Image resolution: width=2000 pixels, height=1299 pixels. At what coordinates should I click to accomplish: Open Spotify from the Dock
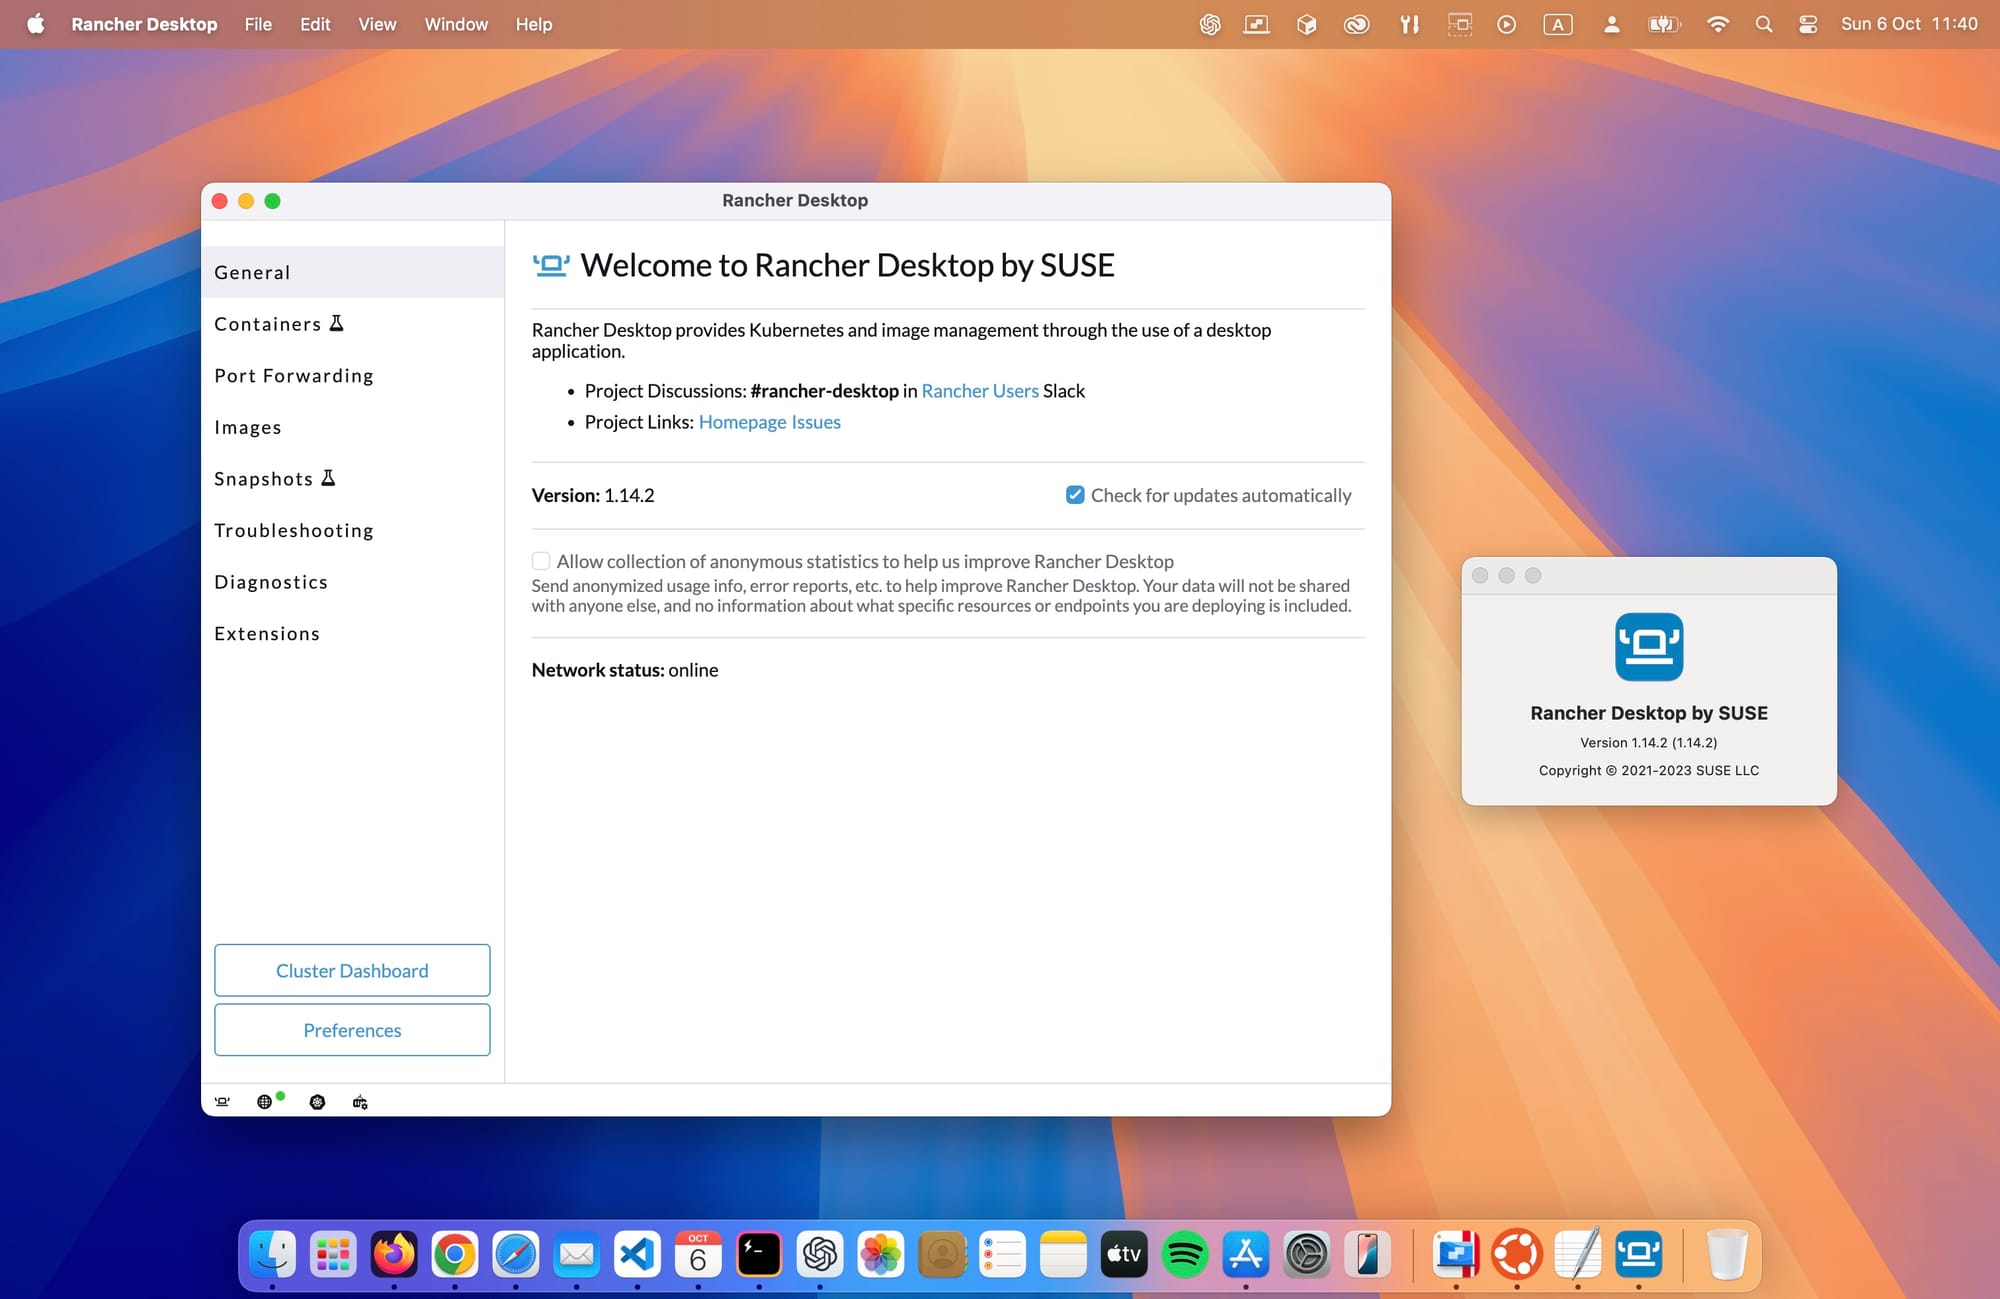(1185, 1254)
